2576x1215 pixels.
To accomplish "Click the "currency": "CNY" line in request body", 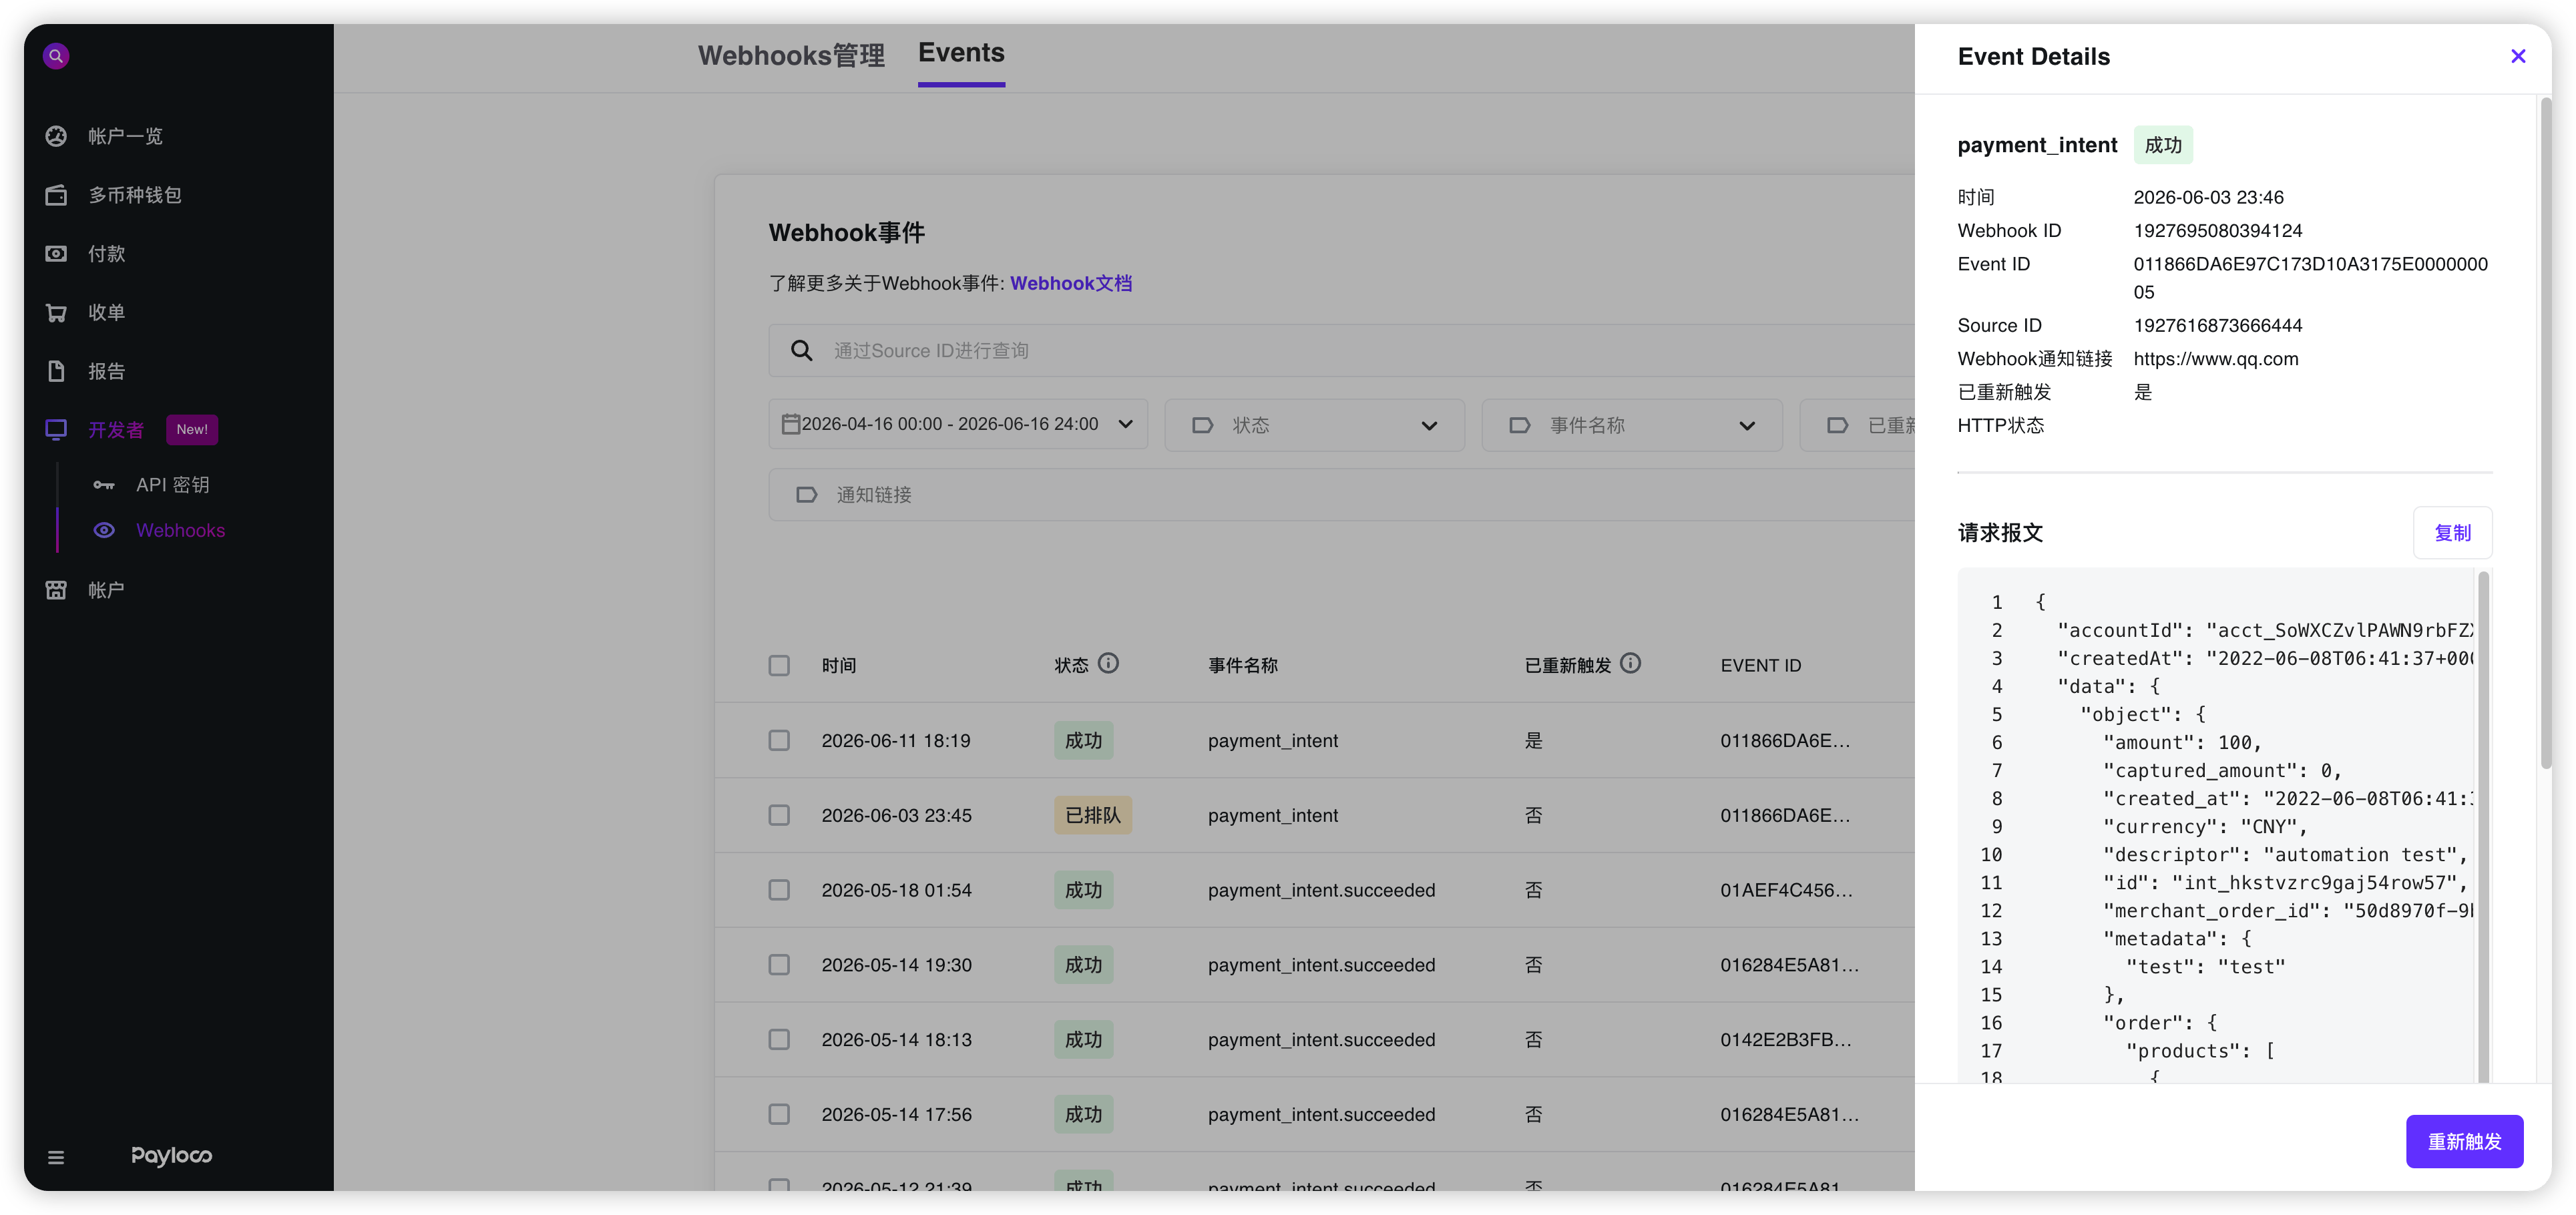I will (2204, 827).
